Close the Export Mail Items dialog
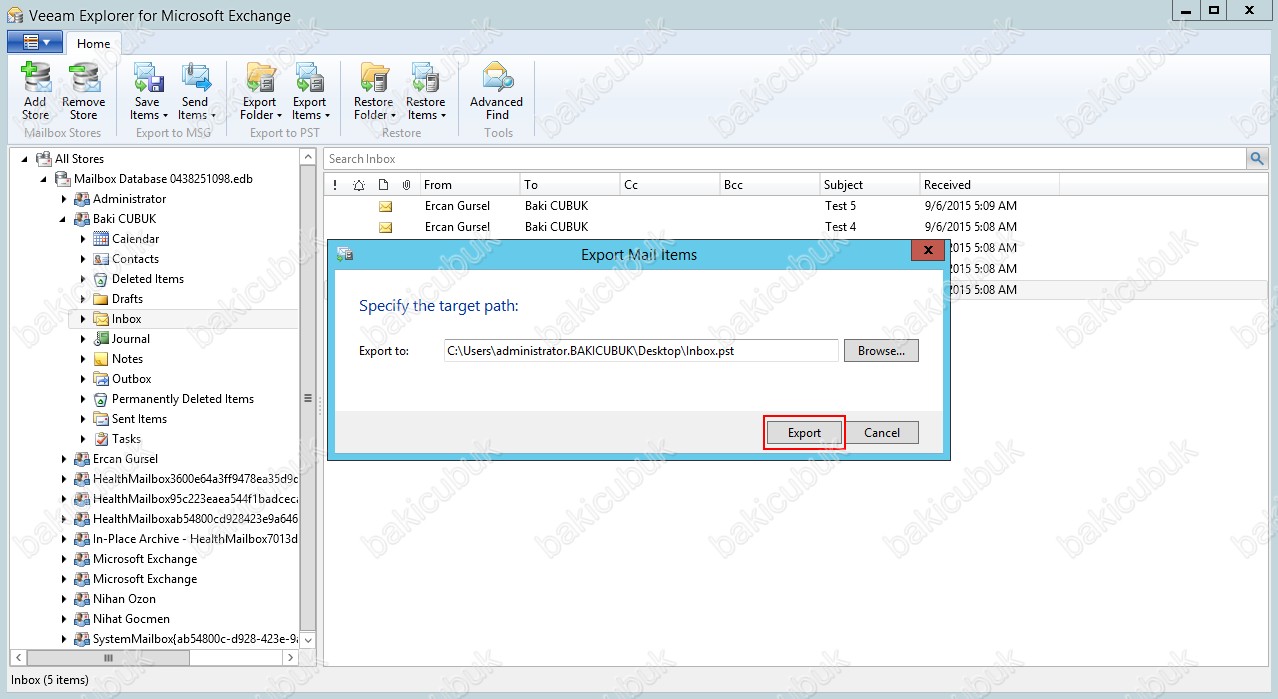 [928, 250]
